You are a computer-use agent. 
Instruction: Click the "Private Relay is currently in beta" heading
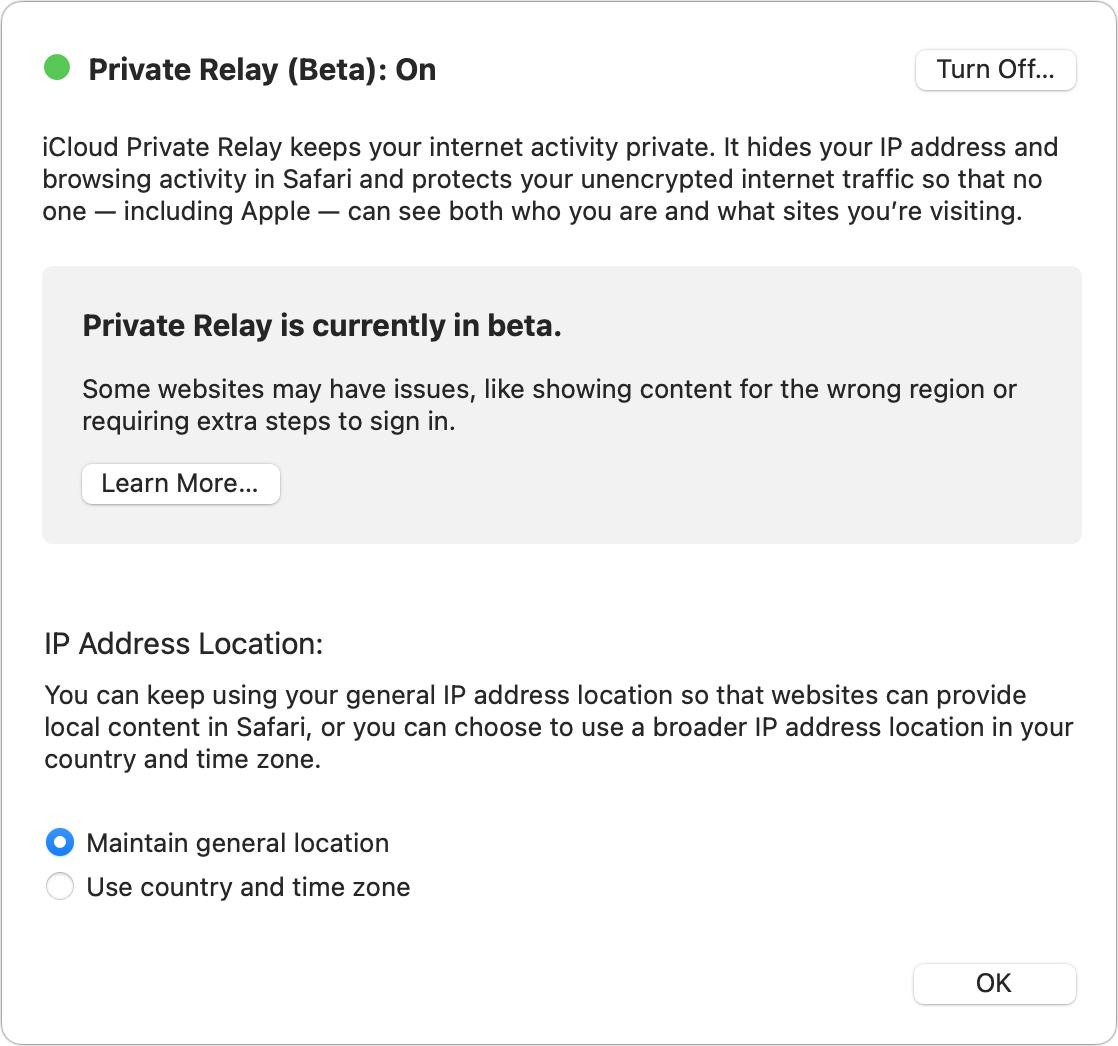coord(322,326)
